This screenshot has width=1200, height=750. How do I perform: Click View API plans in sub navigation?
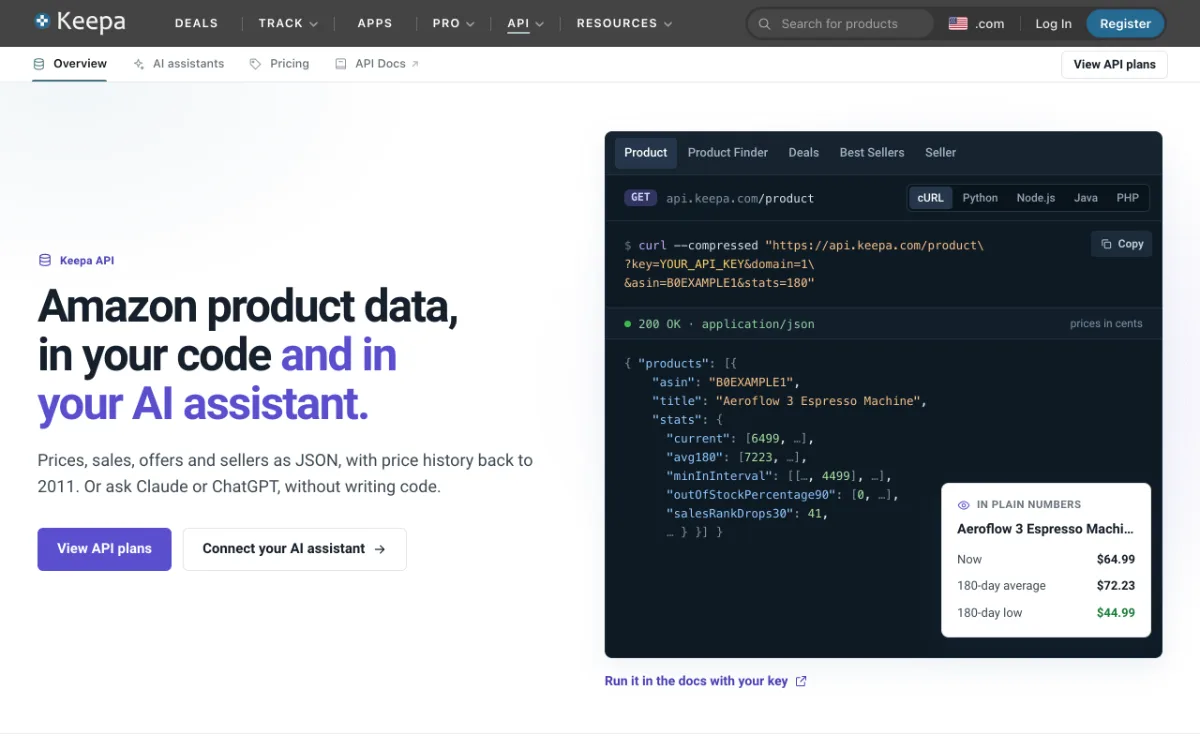coord(1114,64)
